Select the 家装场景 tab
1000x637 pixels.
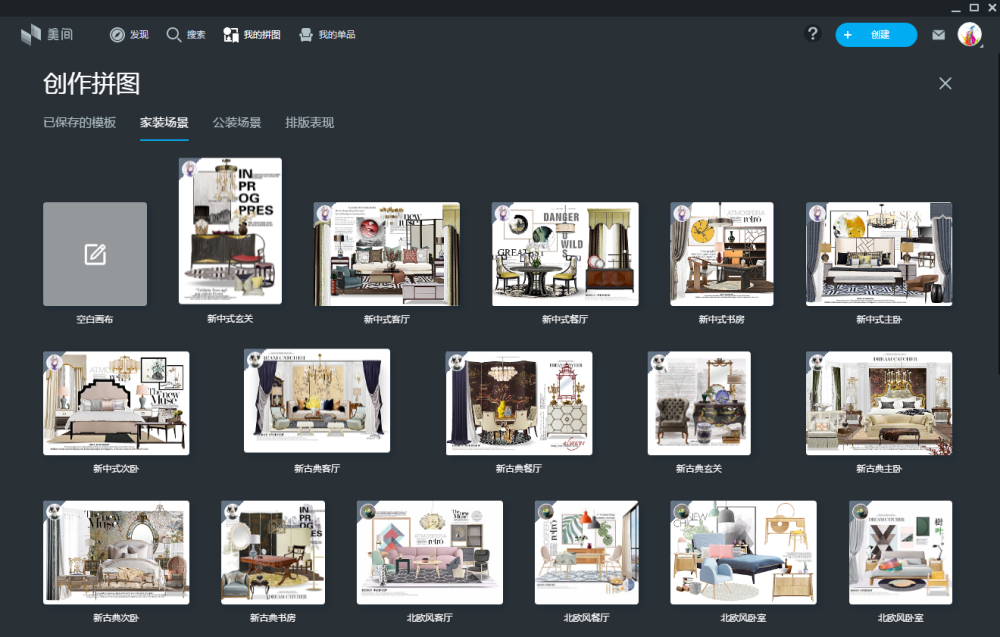pos(164,123)
